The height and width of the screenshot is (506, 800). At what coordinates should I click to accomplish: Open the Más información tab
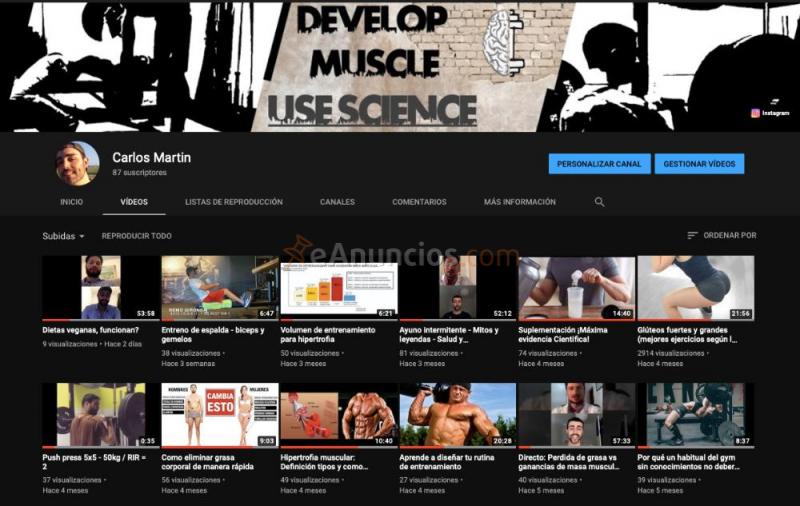[519, 202]
